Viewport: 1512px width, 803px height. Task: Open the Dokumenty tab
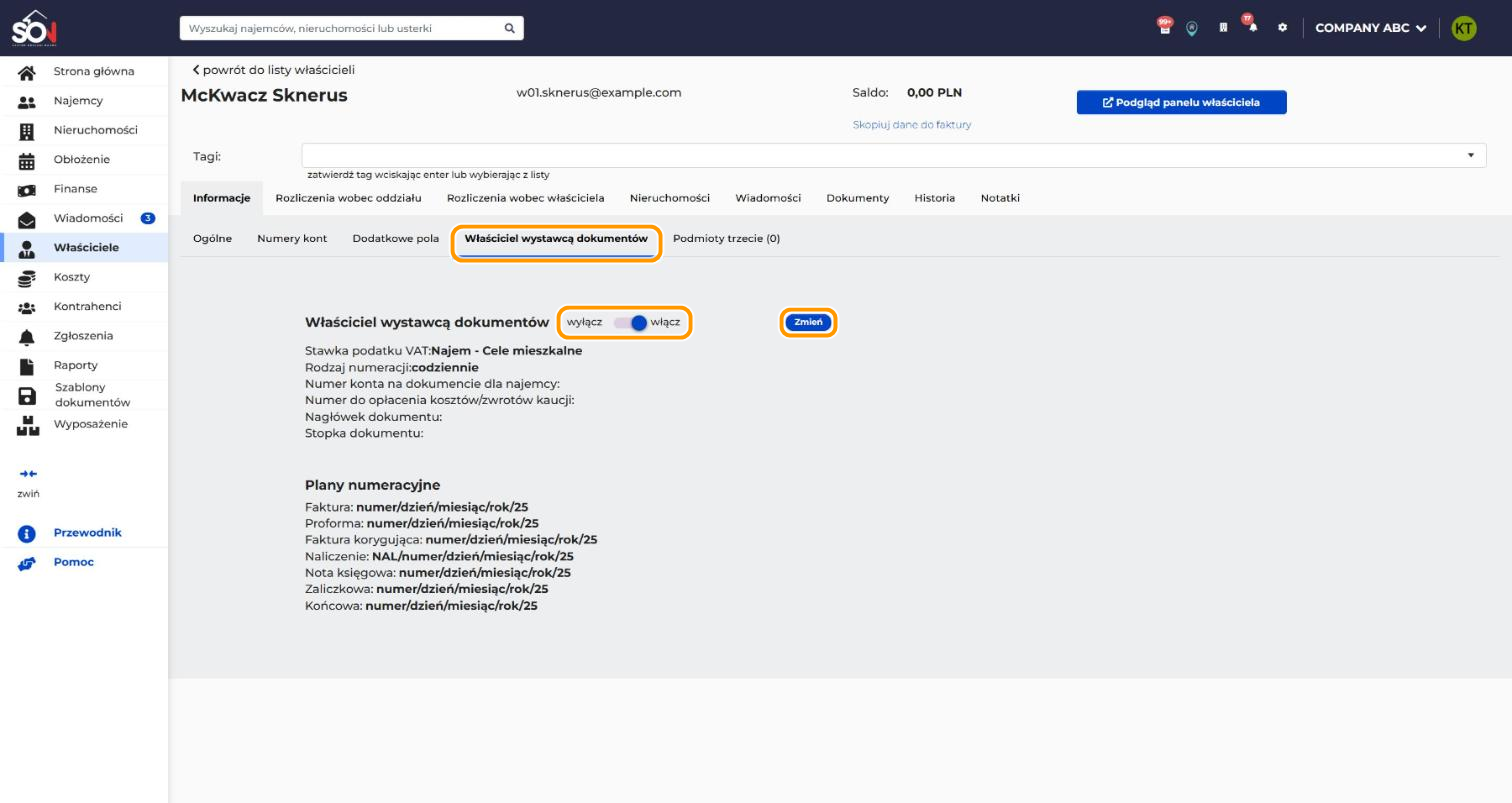click(x=857, y=198)
